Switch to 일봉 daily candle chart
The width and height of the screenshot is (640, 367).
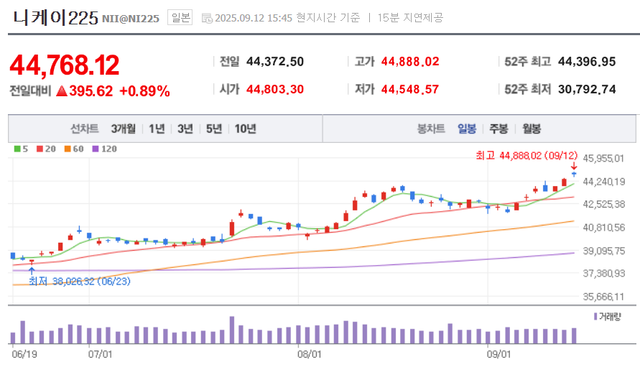[467, 129]
